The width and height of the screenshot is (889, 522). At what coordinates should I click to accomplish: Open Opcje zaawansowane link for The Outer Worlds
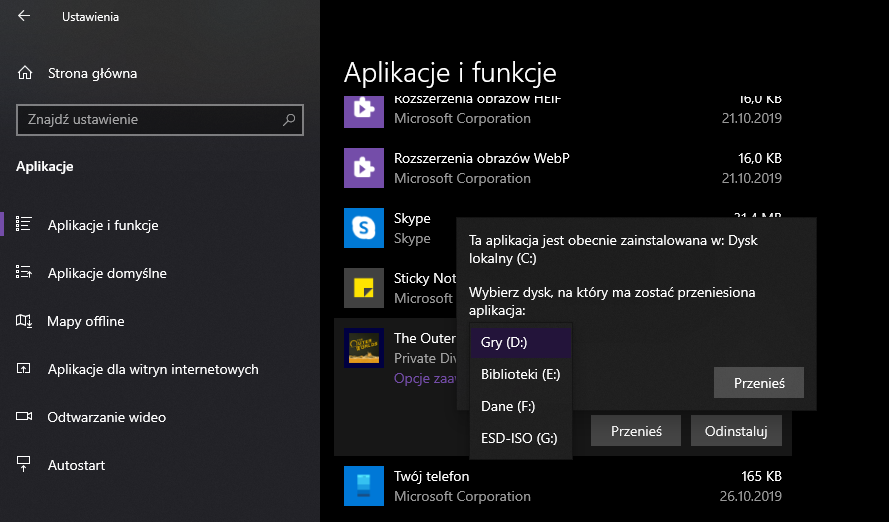(425, 378)
